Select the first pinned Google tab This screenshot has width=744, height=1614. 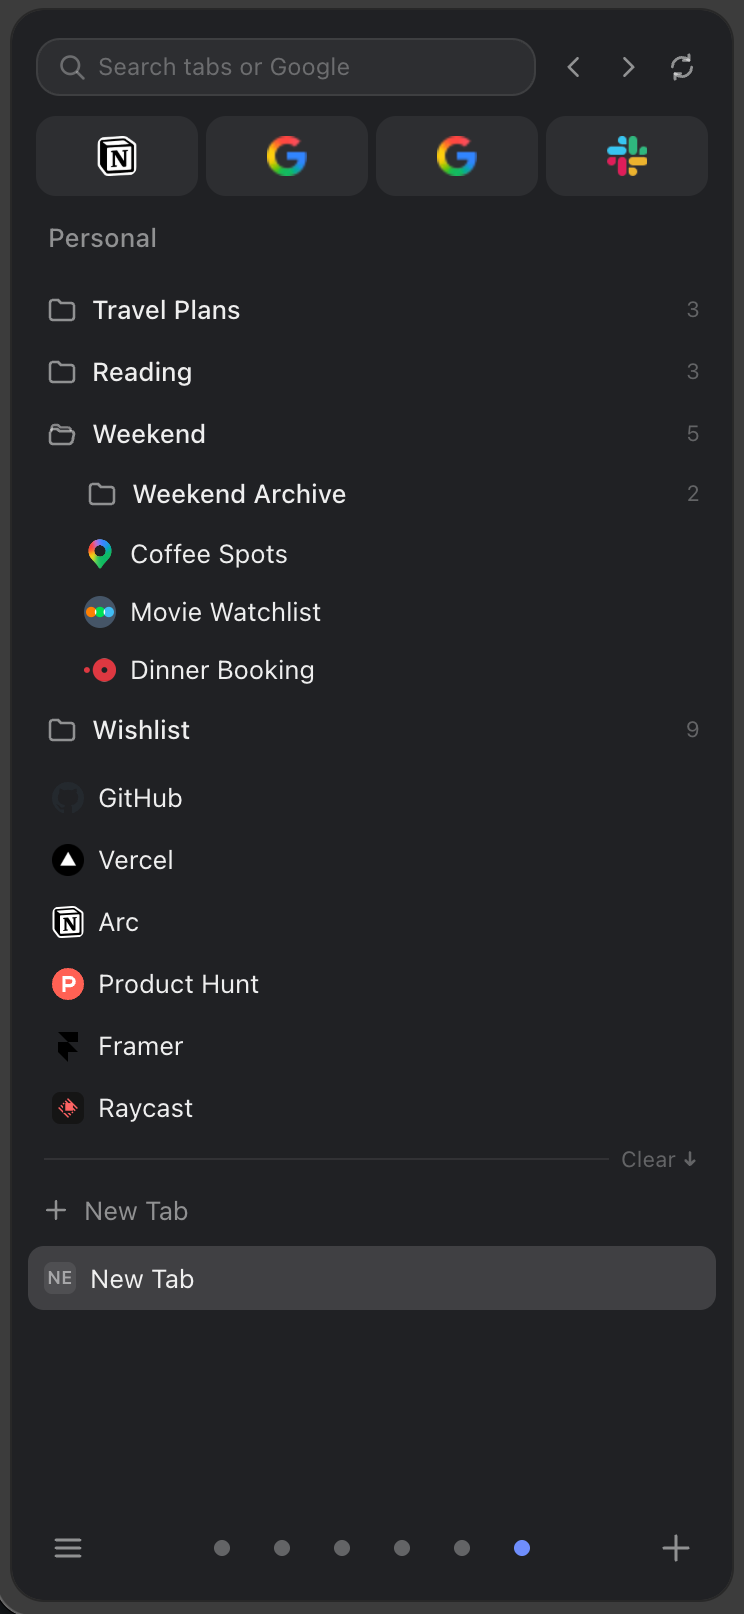click(286, 156)
